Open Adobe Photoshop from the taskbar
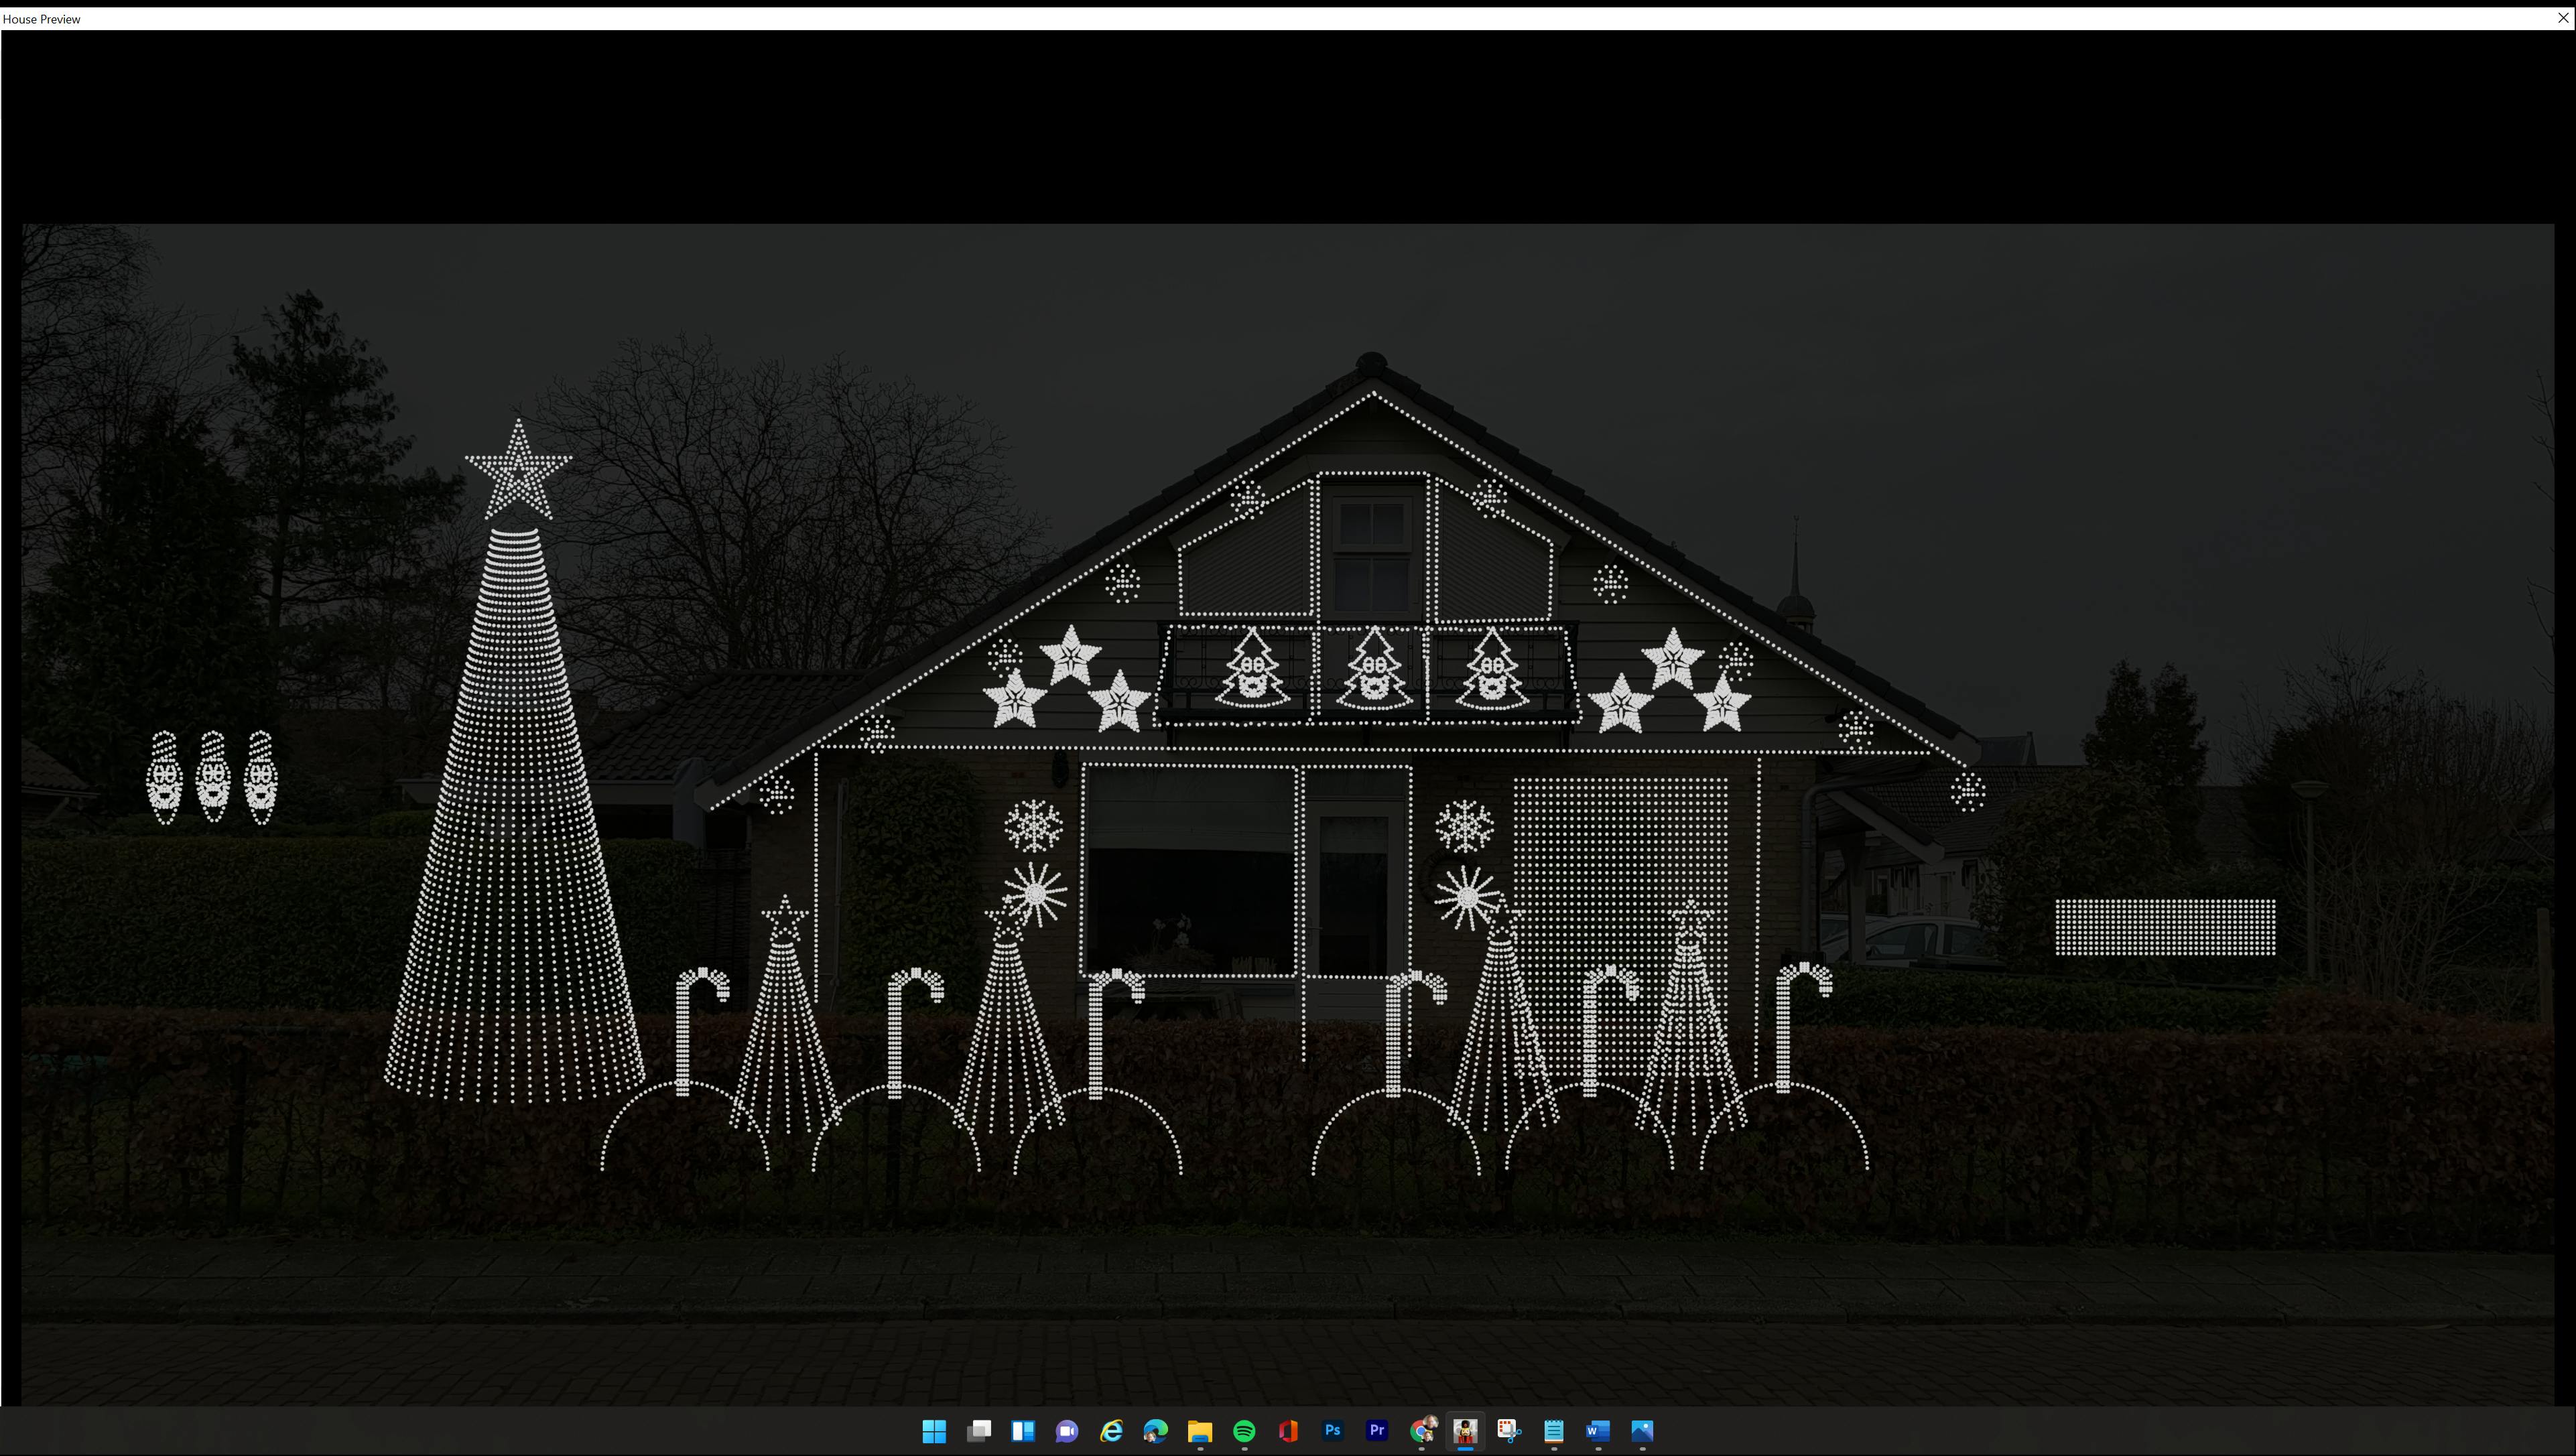2576x1456 pixels. pos(1332,1431)
